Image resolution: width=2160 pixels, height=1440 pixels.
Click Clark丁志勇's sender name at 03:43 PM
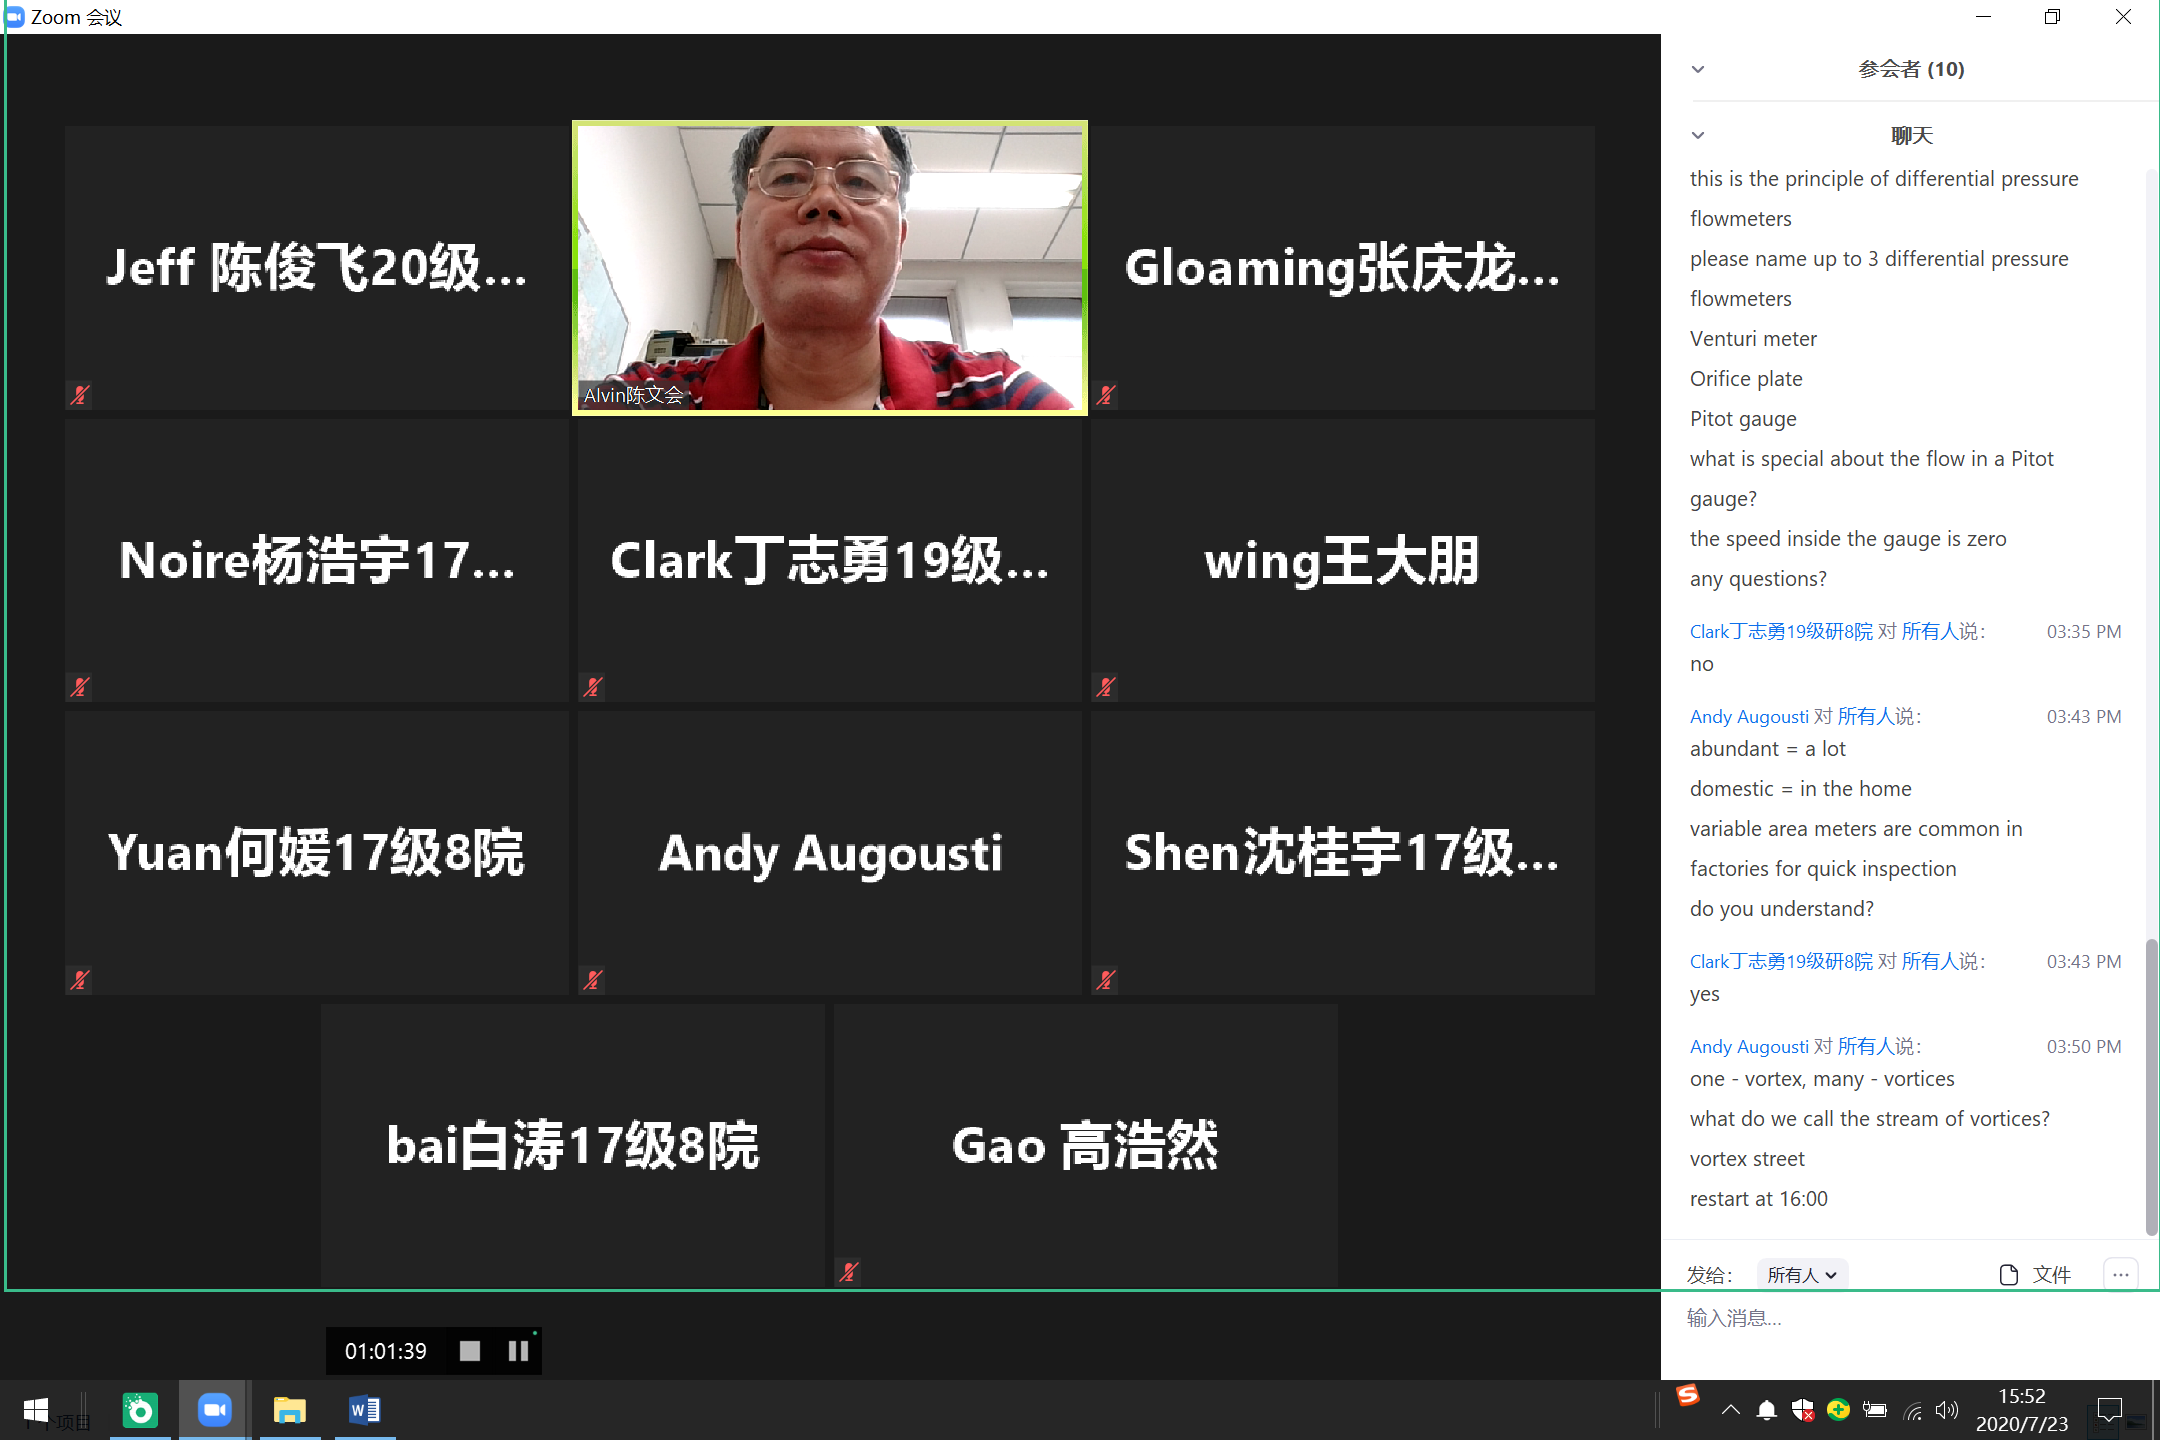pyautogui.click(x=1781, y=961)
